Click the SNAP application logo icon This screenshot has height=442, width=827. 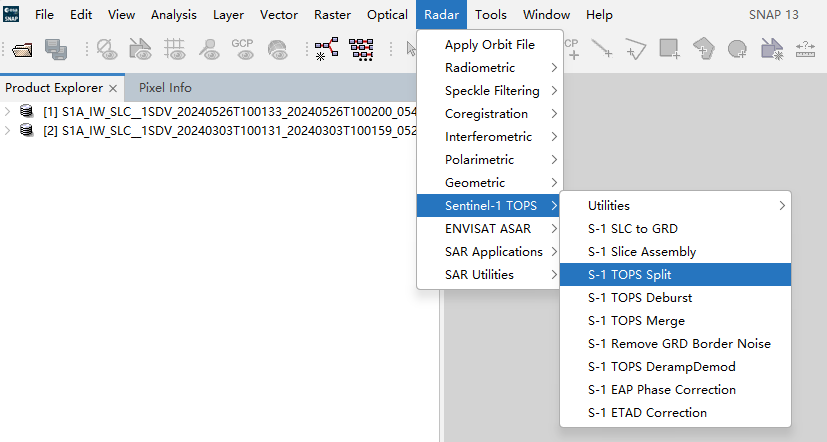pyautogui.click(x=11, y=14)
